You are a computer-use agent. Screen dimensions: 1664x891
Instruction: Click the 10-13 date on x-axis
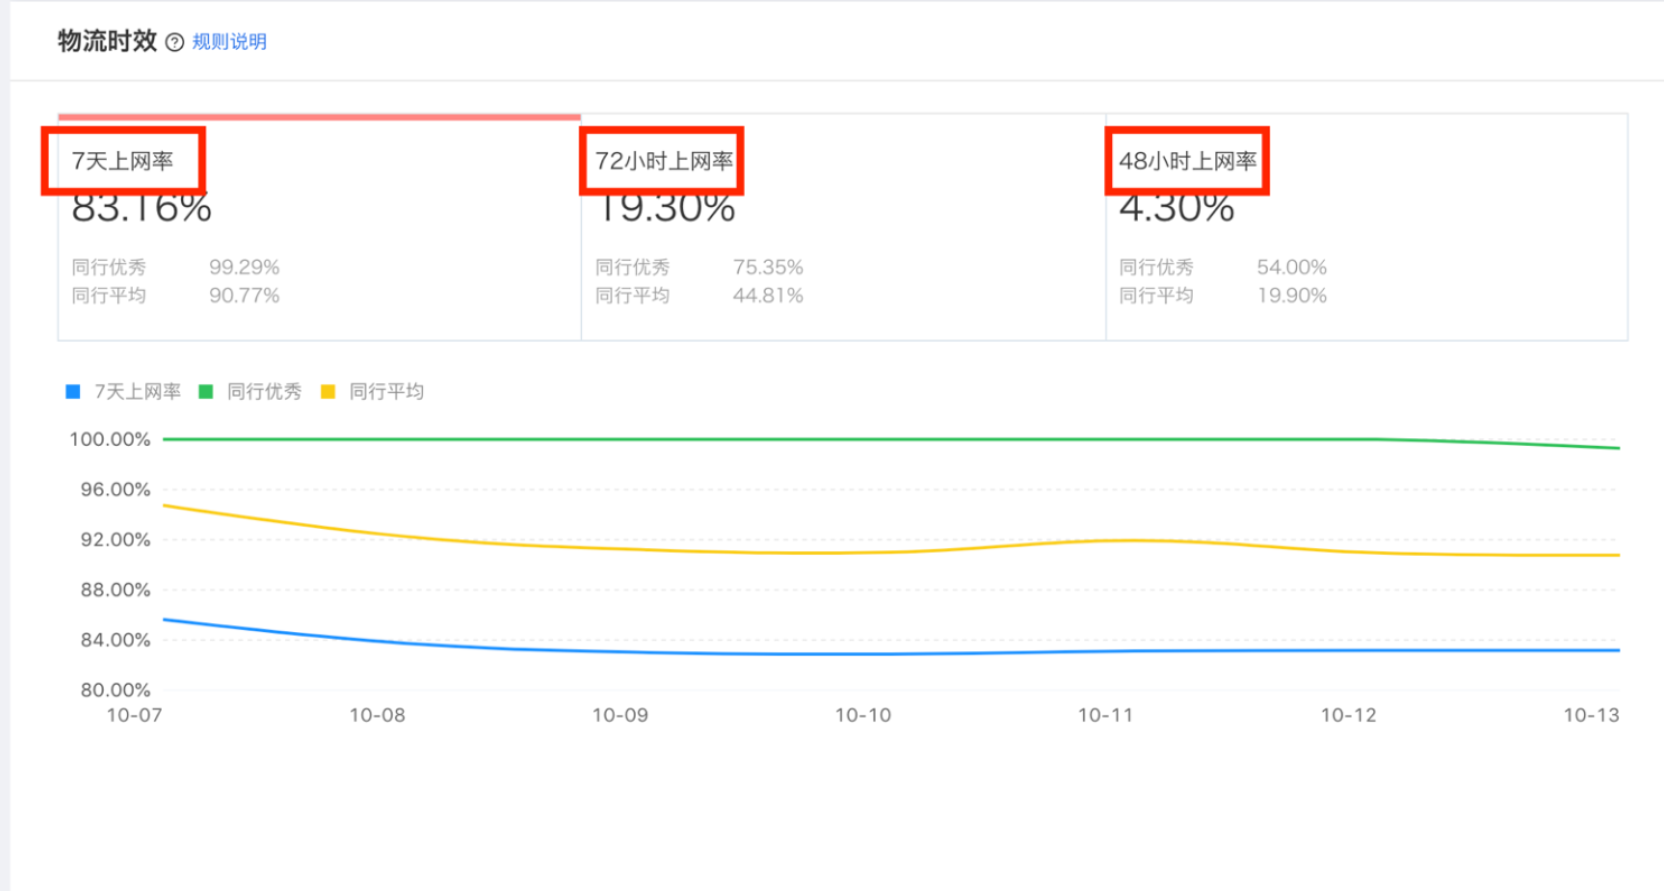coord(1591,715)
